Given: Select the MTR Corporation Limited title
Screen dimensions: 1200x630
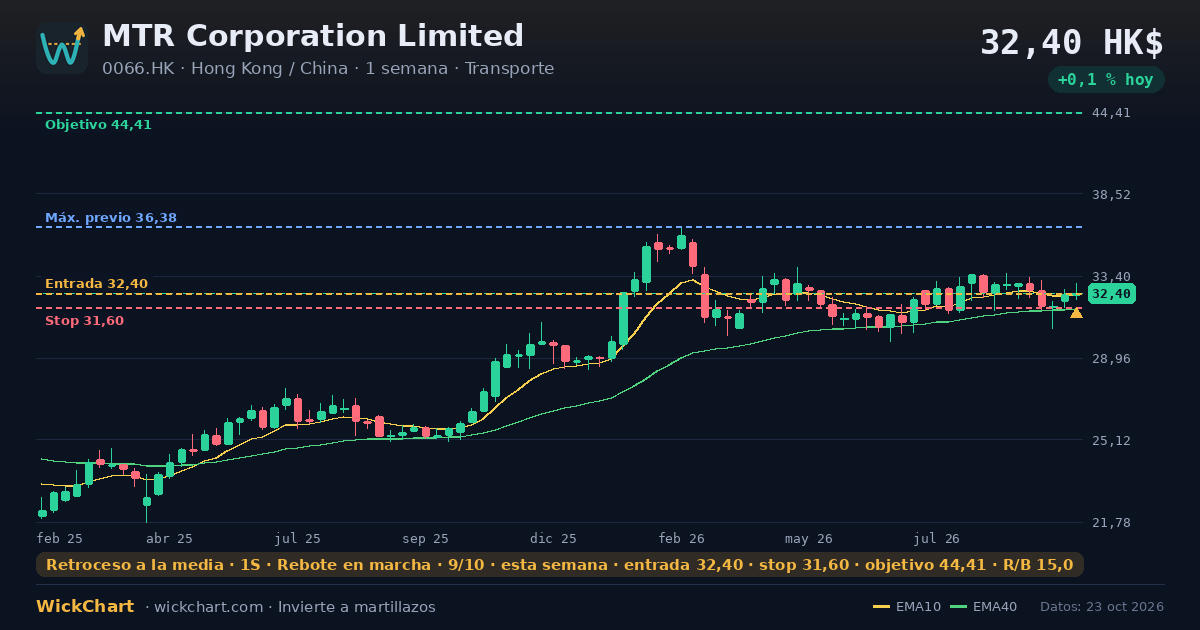Looking at the screenshot, I should pos(313,36).
